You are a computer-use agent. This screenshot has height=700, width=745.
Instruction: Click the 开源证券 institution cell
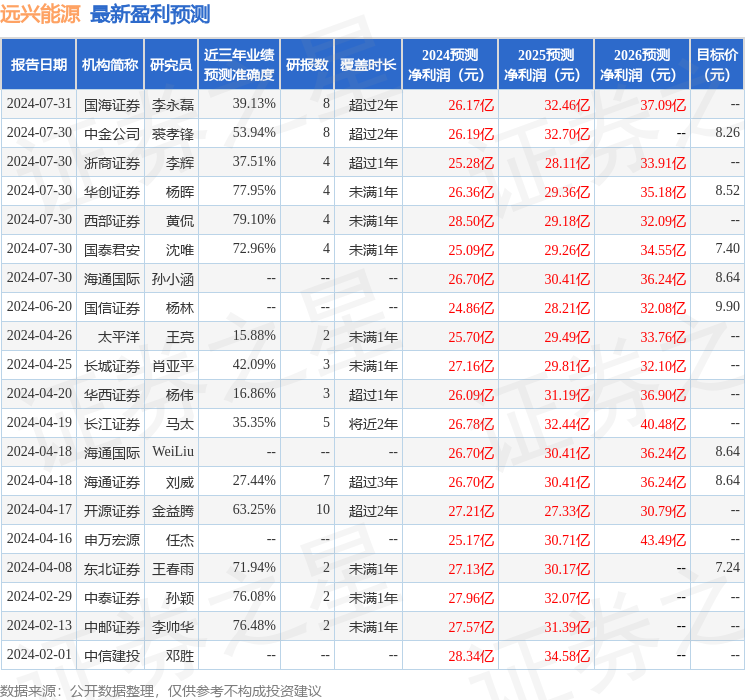coord(112,510)
